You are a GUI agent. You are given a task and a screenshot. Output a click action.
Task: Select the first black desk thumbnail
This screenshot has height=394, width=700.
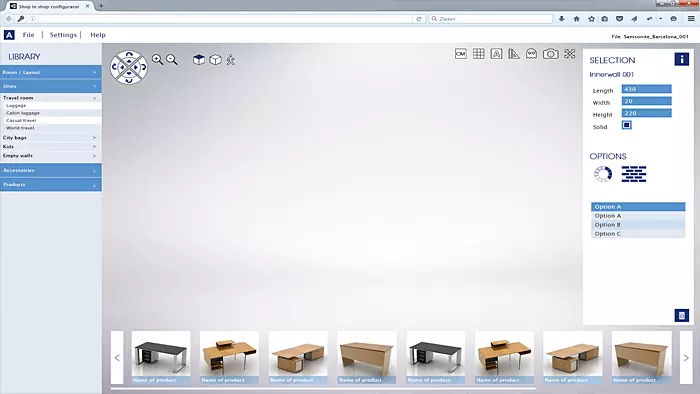(x=161, y=357)
